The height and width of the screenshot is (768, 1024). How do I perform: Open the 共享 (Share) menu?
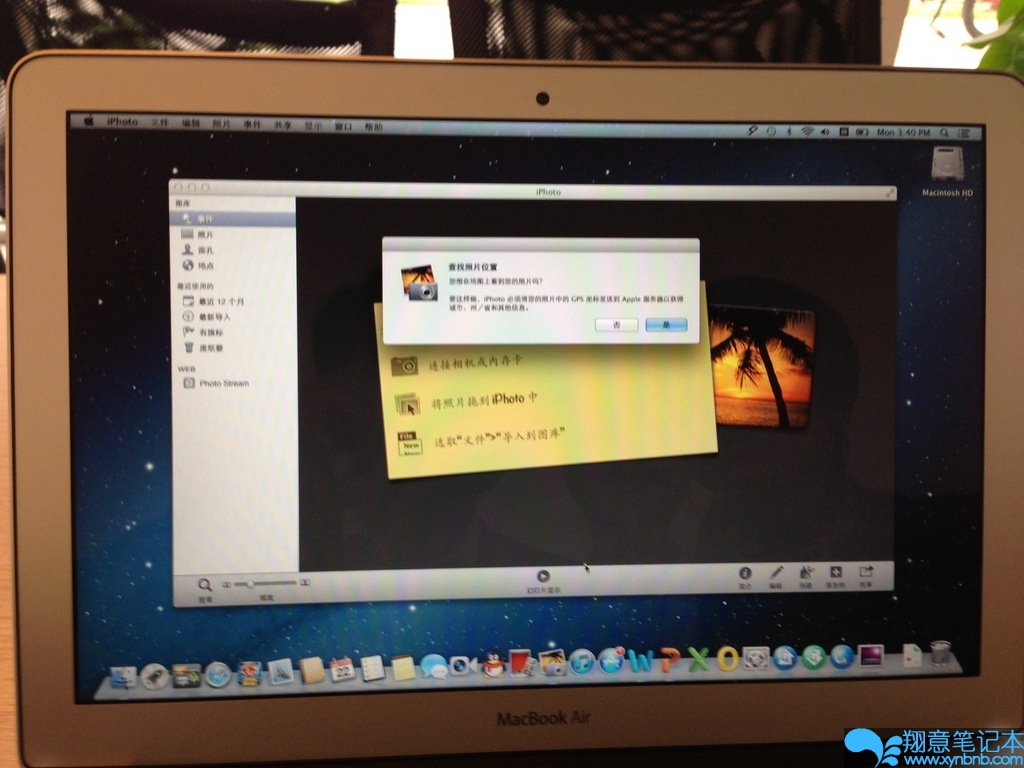pyautogui.click(x=283, y=125)
